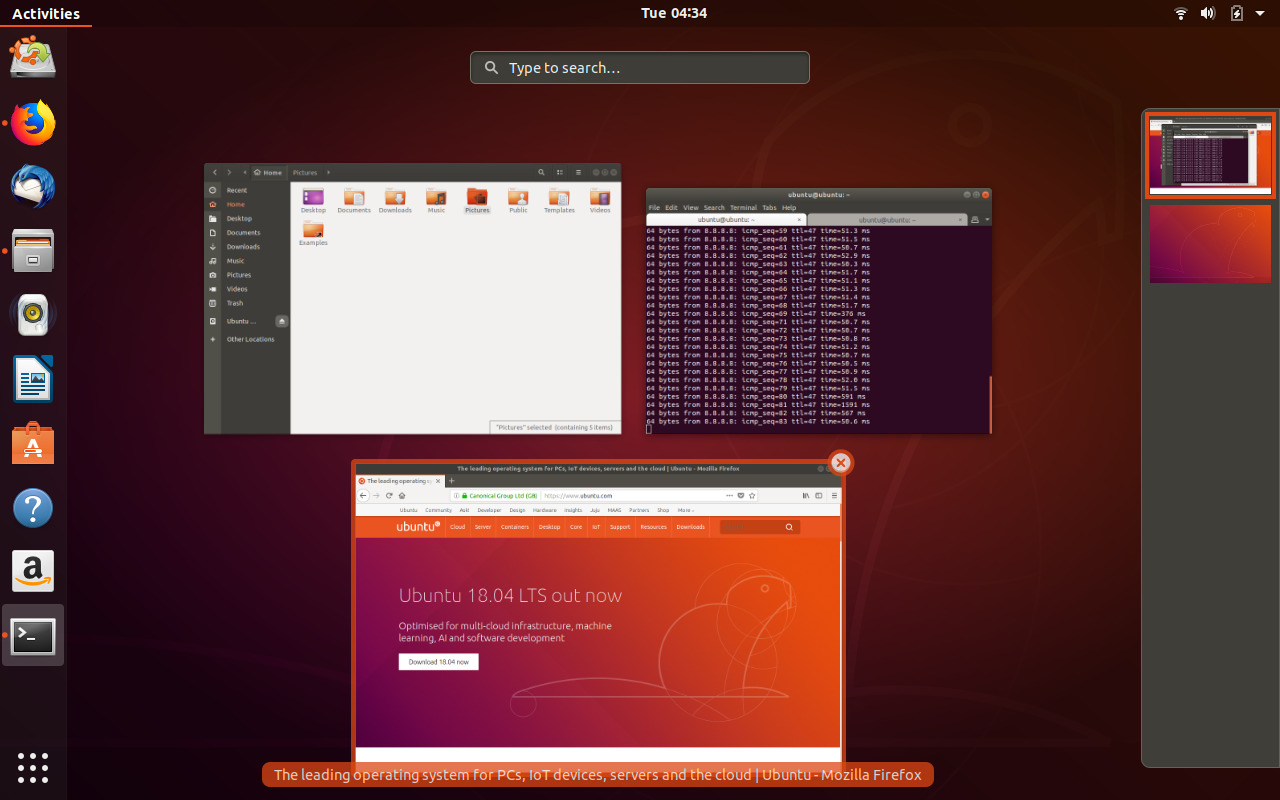Click the clock showing Tue 04:34
This screenshot has height=800, width=1280.
(x=674, y=13)
